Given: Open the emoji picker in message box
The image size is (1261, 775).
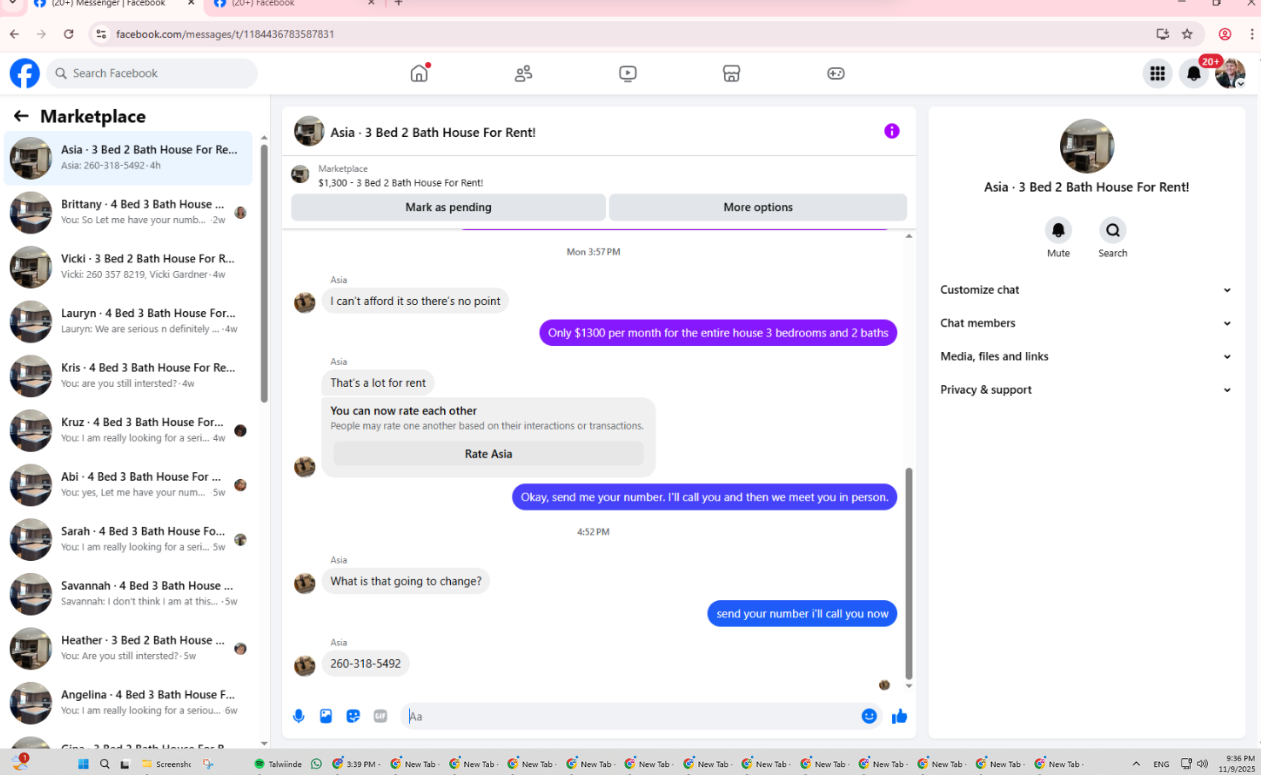Looking at the screenshot, I should coord(869,716).
